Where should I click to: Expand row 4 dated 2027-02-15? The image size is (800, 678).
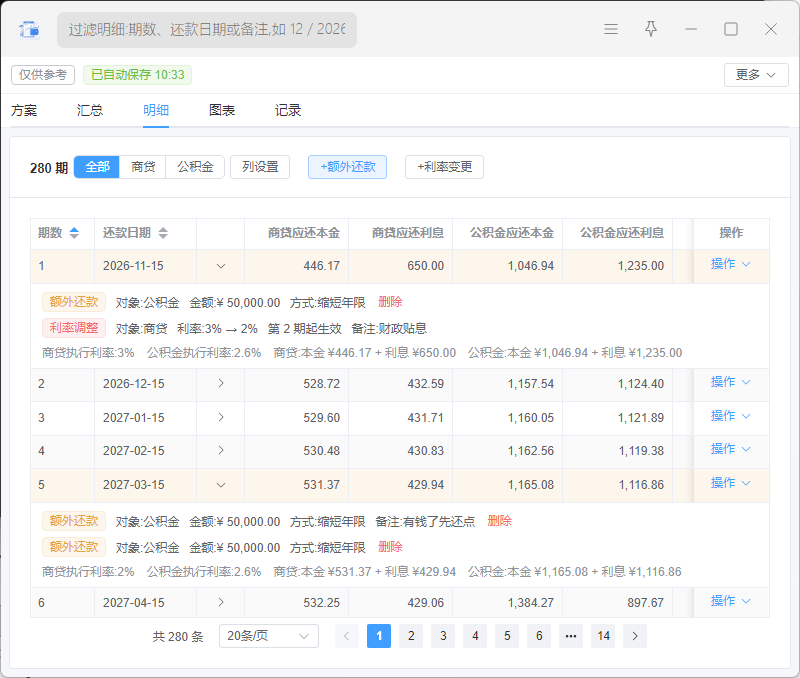221,450
